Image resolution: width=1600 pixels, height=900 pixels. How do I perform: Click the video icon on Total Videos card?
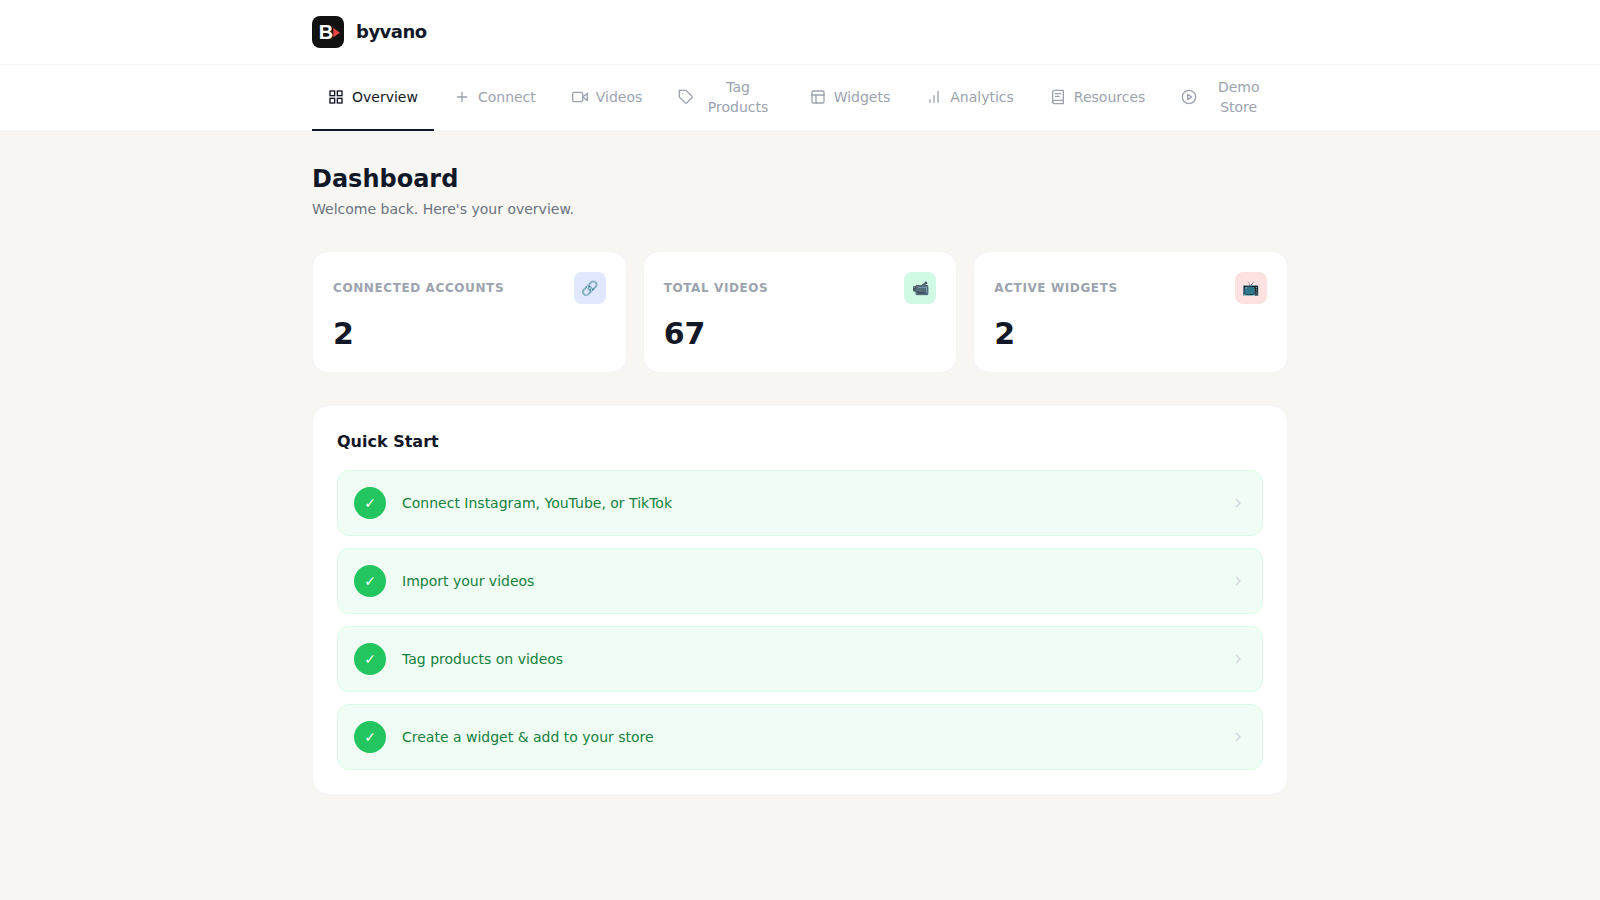pos(920,288)
